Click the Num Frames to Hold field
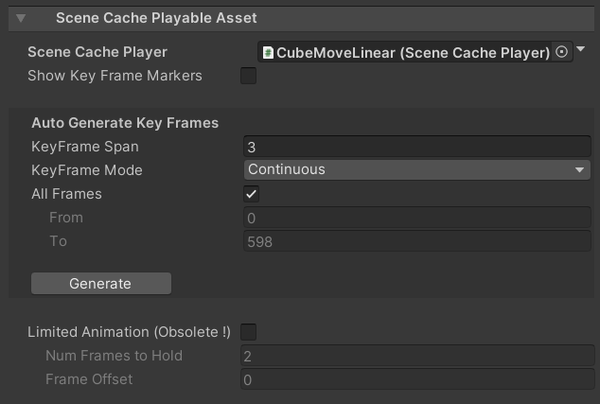 tap(416, 356)
